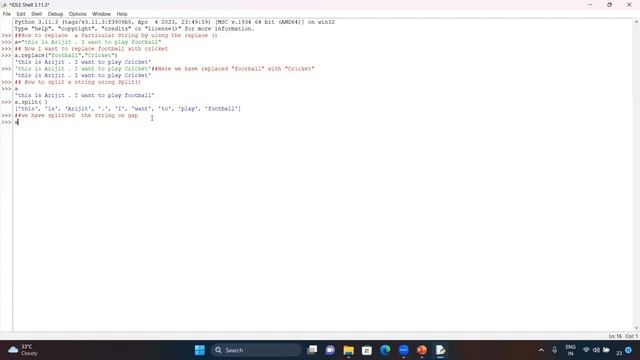Open Microsoft Store from taskbar
640x360 pixels.
pyautogui.click(x=367, y=350)
